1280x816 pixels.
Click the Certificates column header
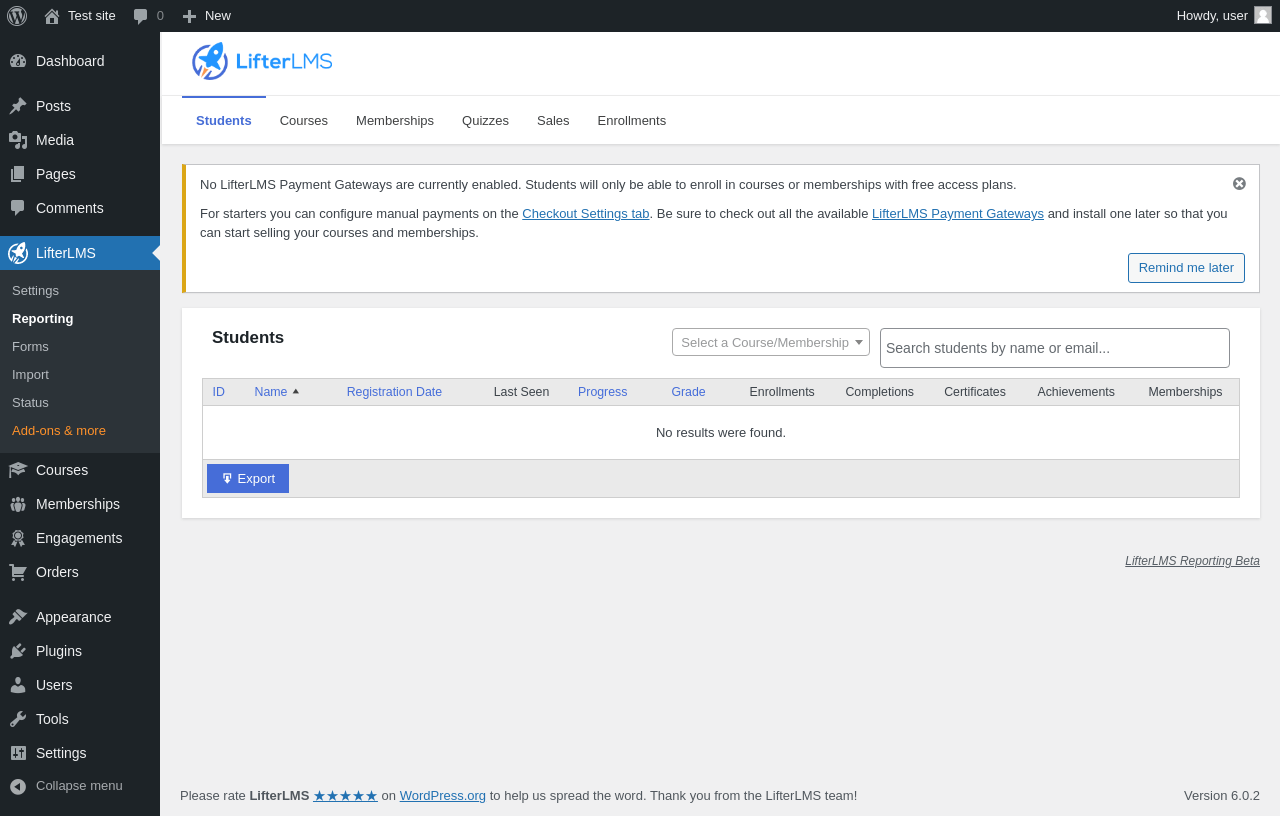[975, 392]
